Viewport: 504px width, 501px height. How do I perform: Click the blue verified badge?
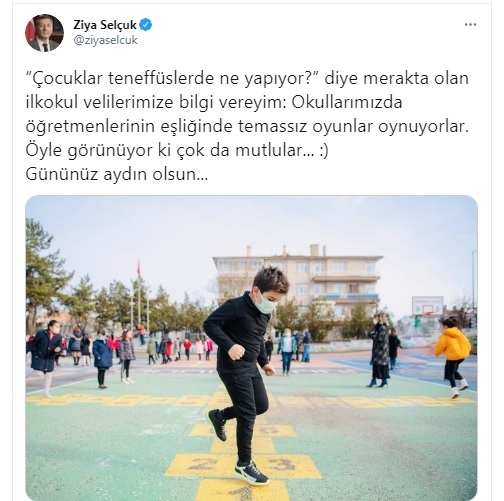[146, 25]
